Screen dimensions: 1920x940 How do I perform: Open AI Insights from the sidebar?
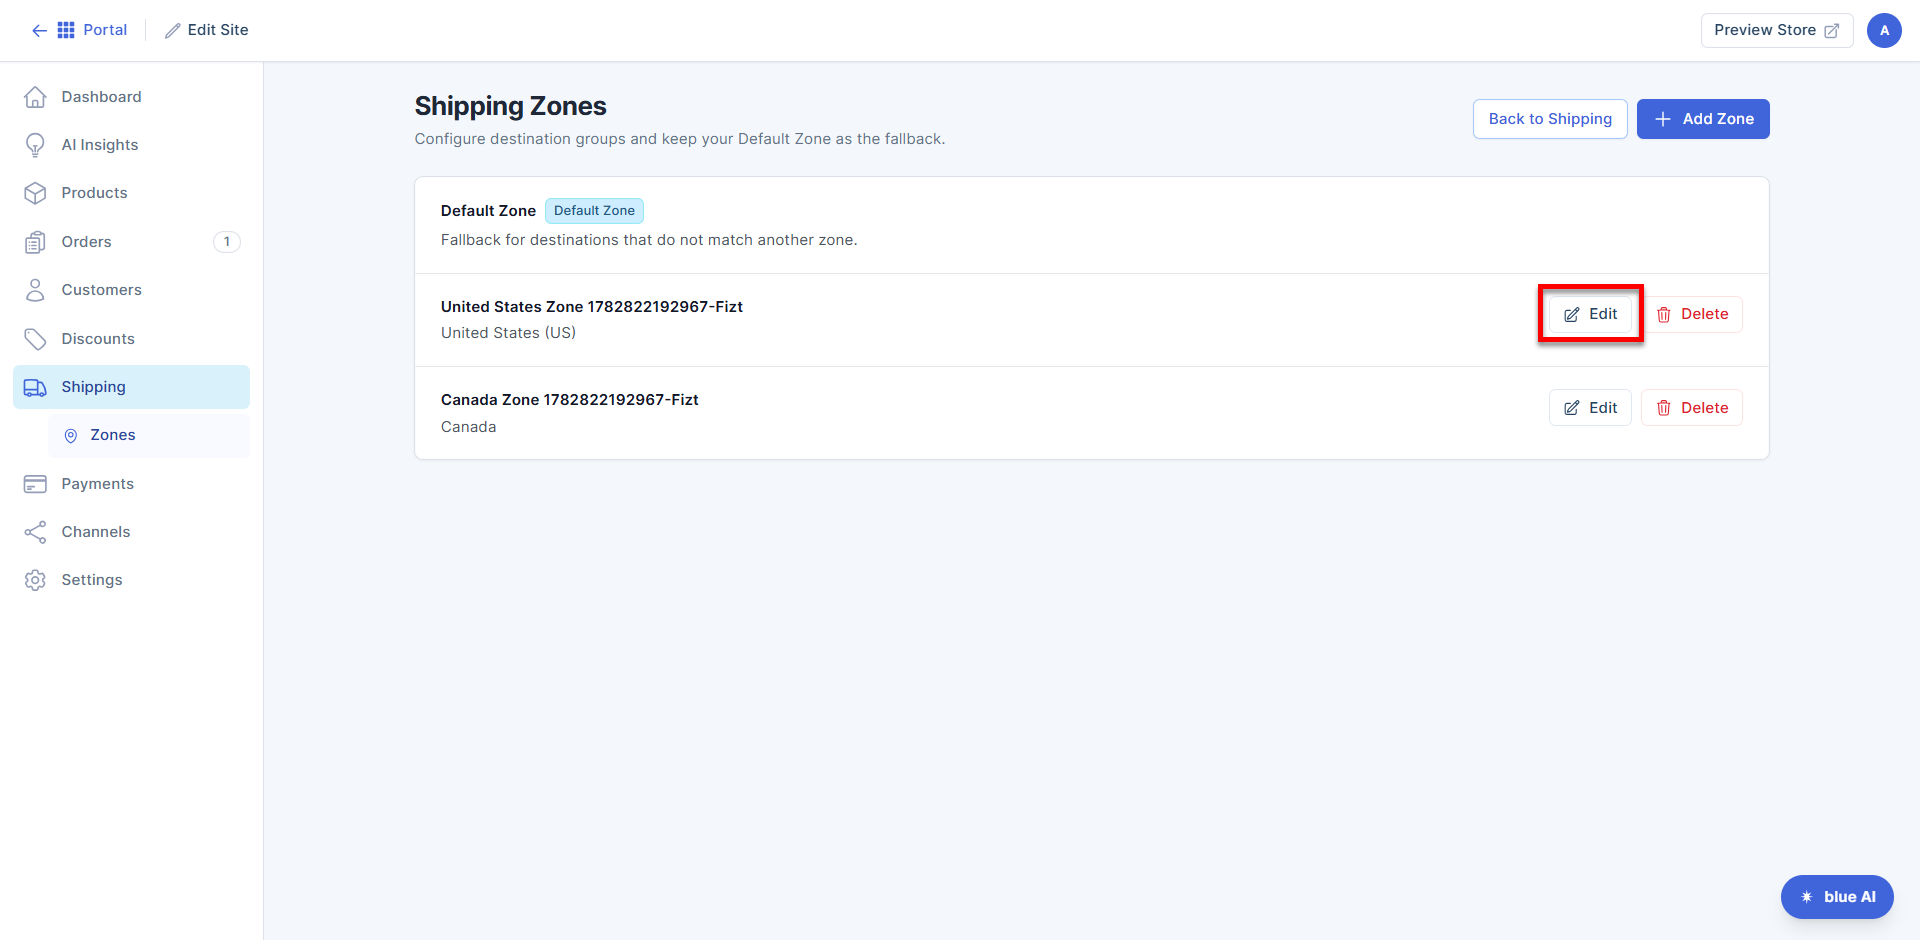[x=131, y=145]
